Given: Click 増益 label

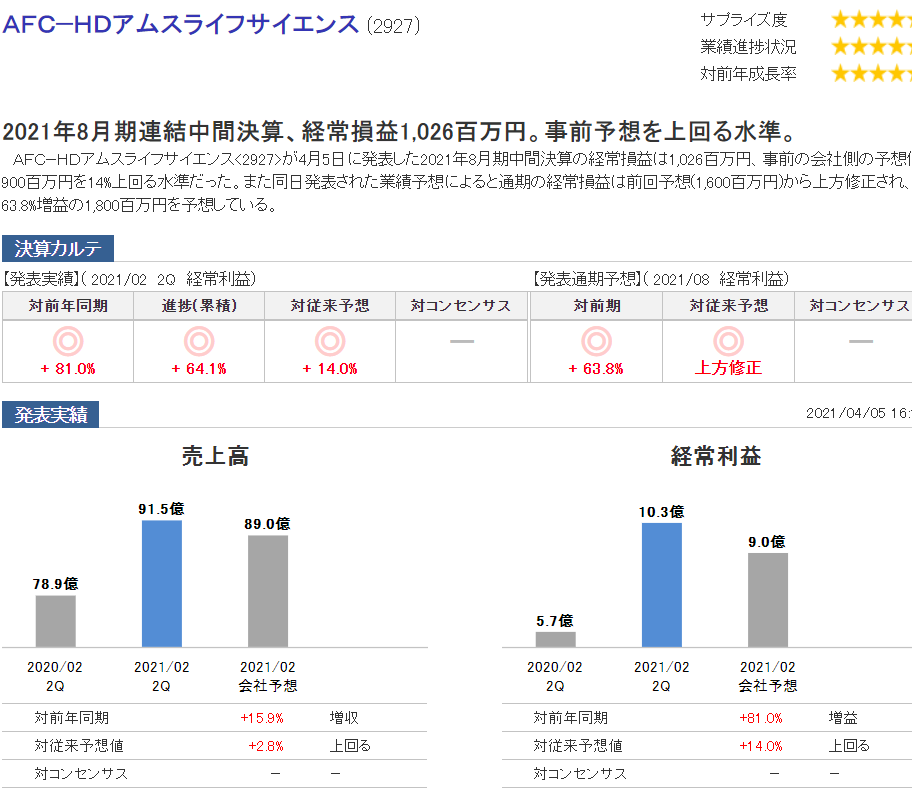Looking at the screenshot, I should click(843, 718).
